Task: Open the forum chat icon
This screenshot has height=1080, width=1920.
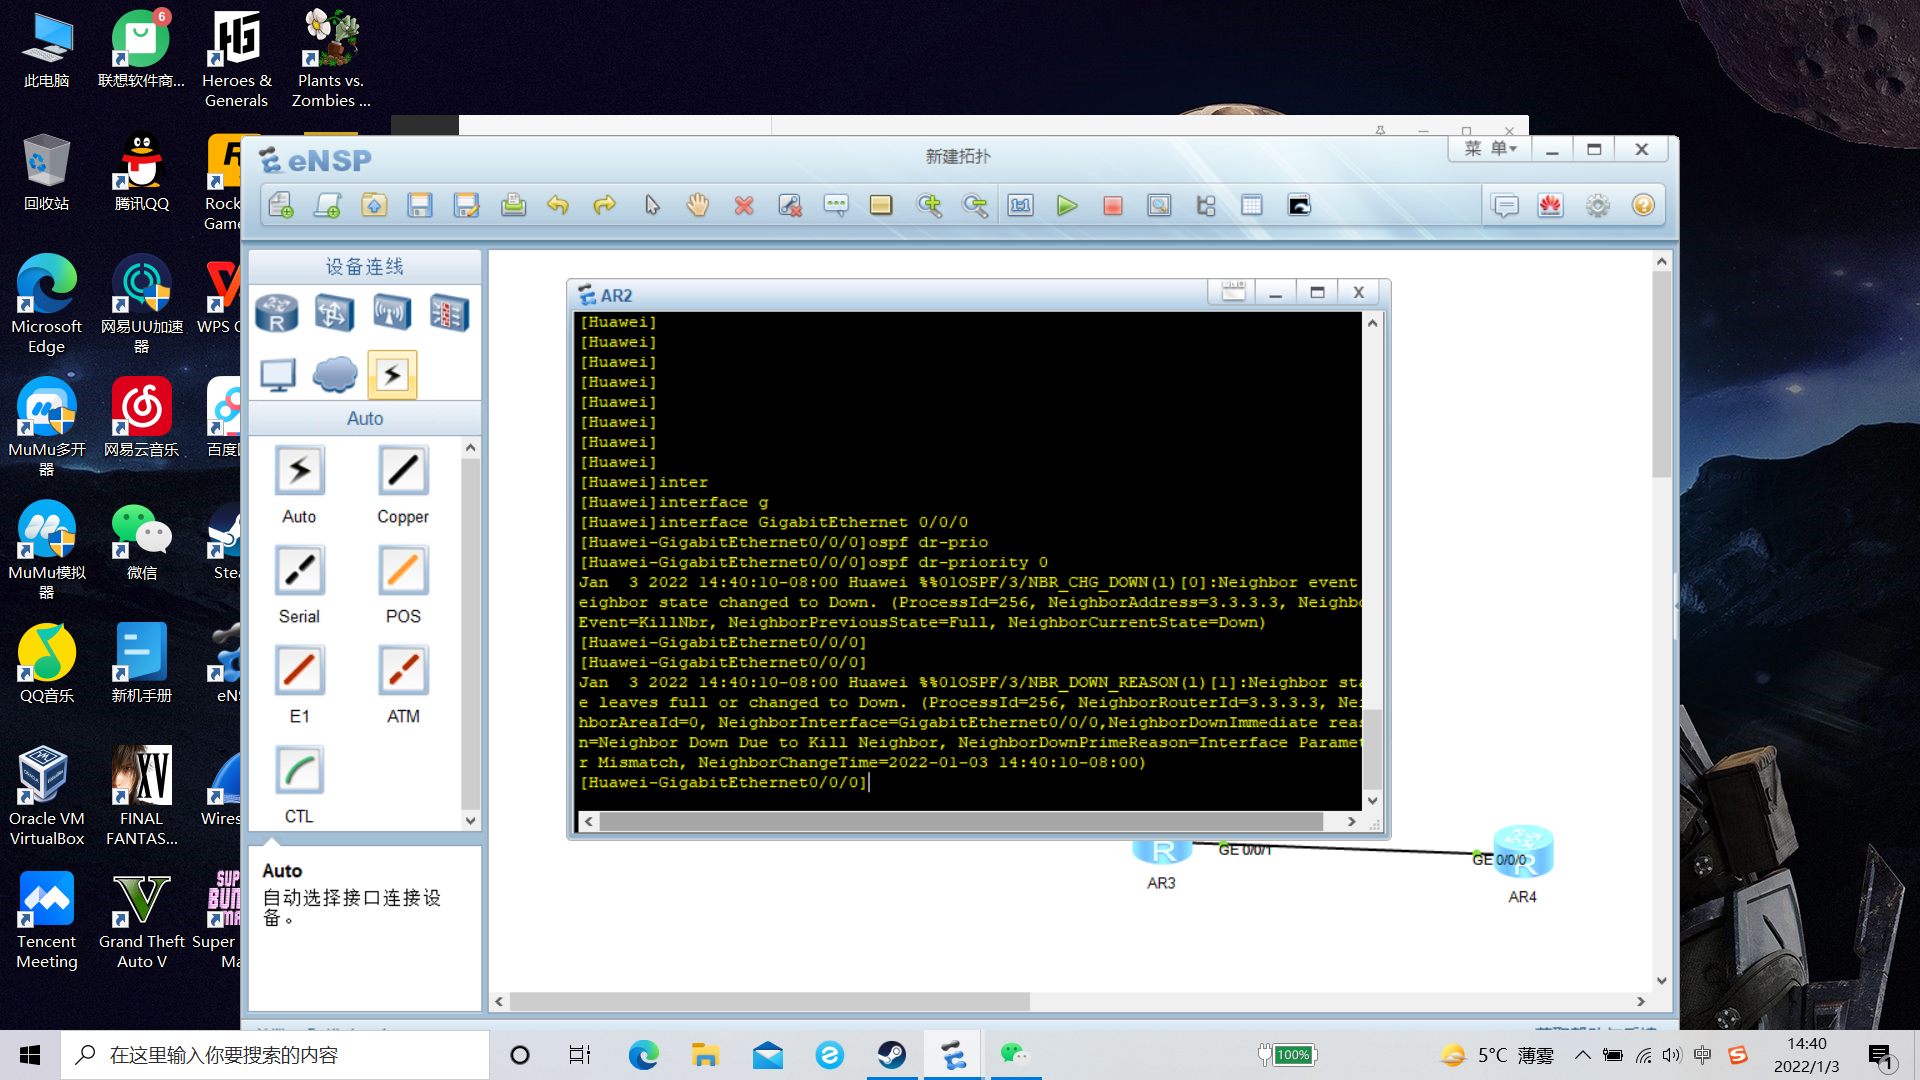Action: (x=1505, y=206)
